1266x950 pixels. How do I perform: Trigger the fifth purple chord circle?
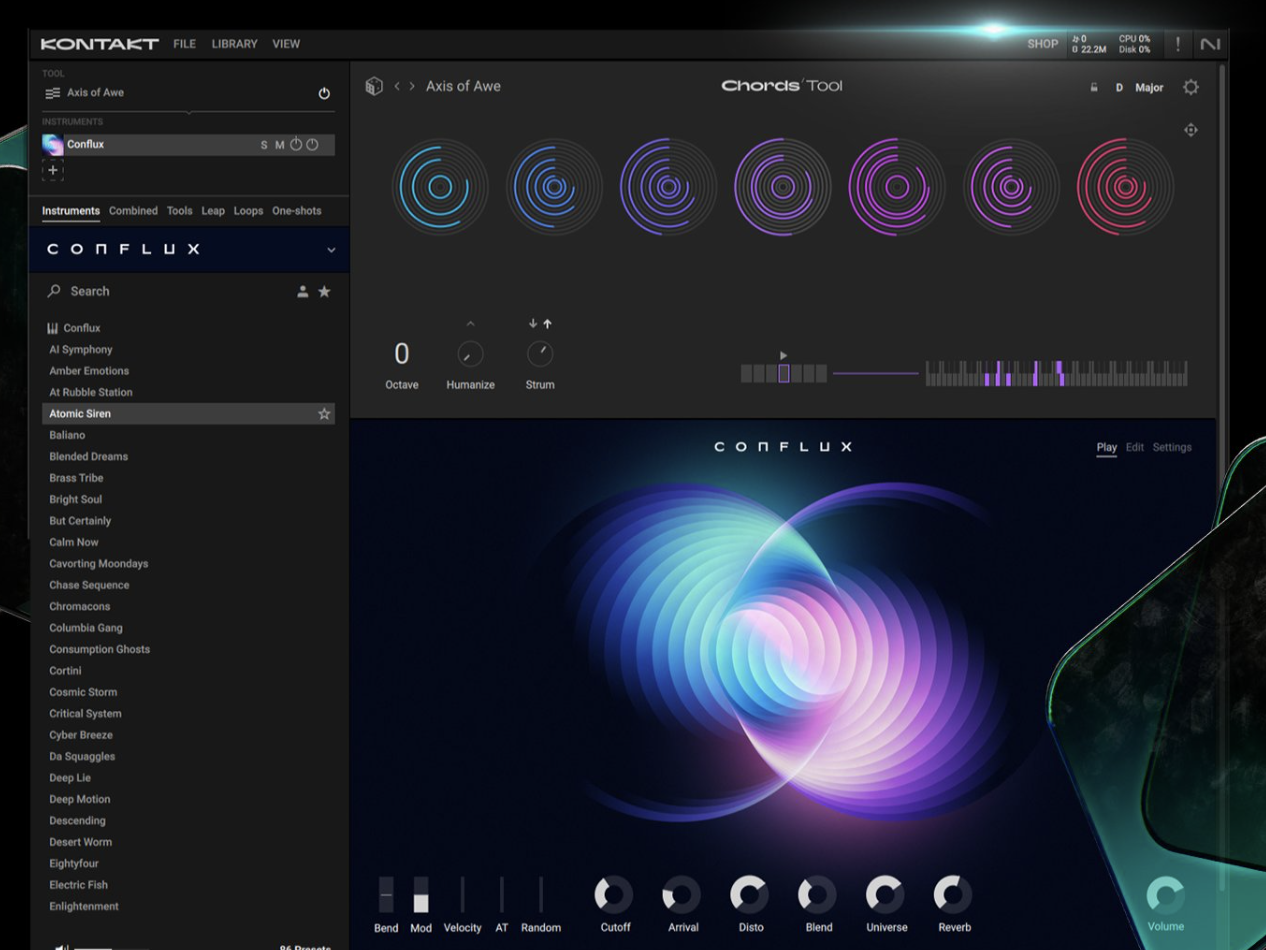[897, 187]
